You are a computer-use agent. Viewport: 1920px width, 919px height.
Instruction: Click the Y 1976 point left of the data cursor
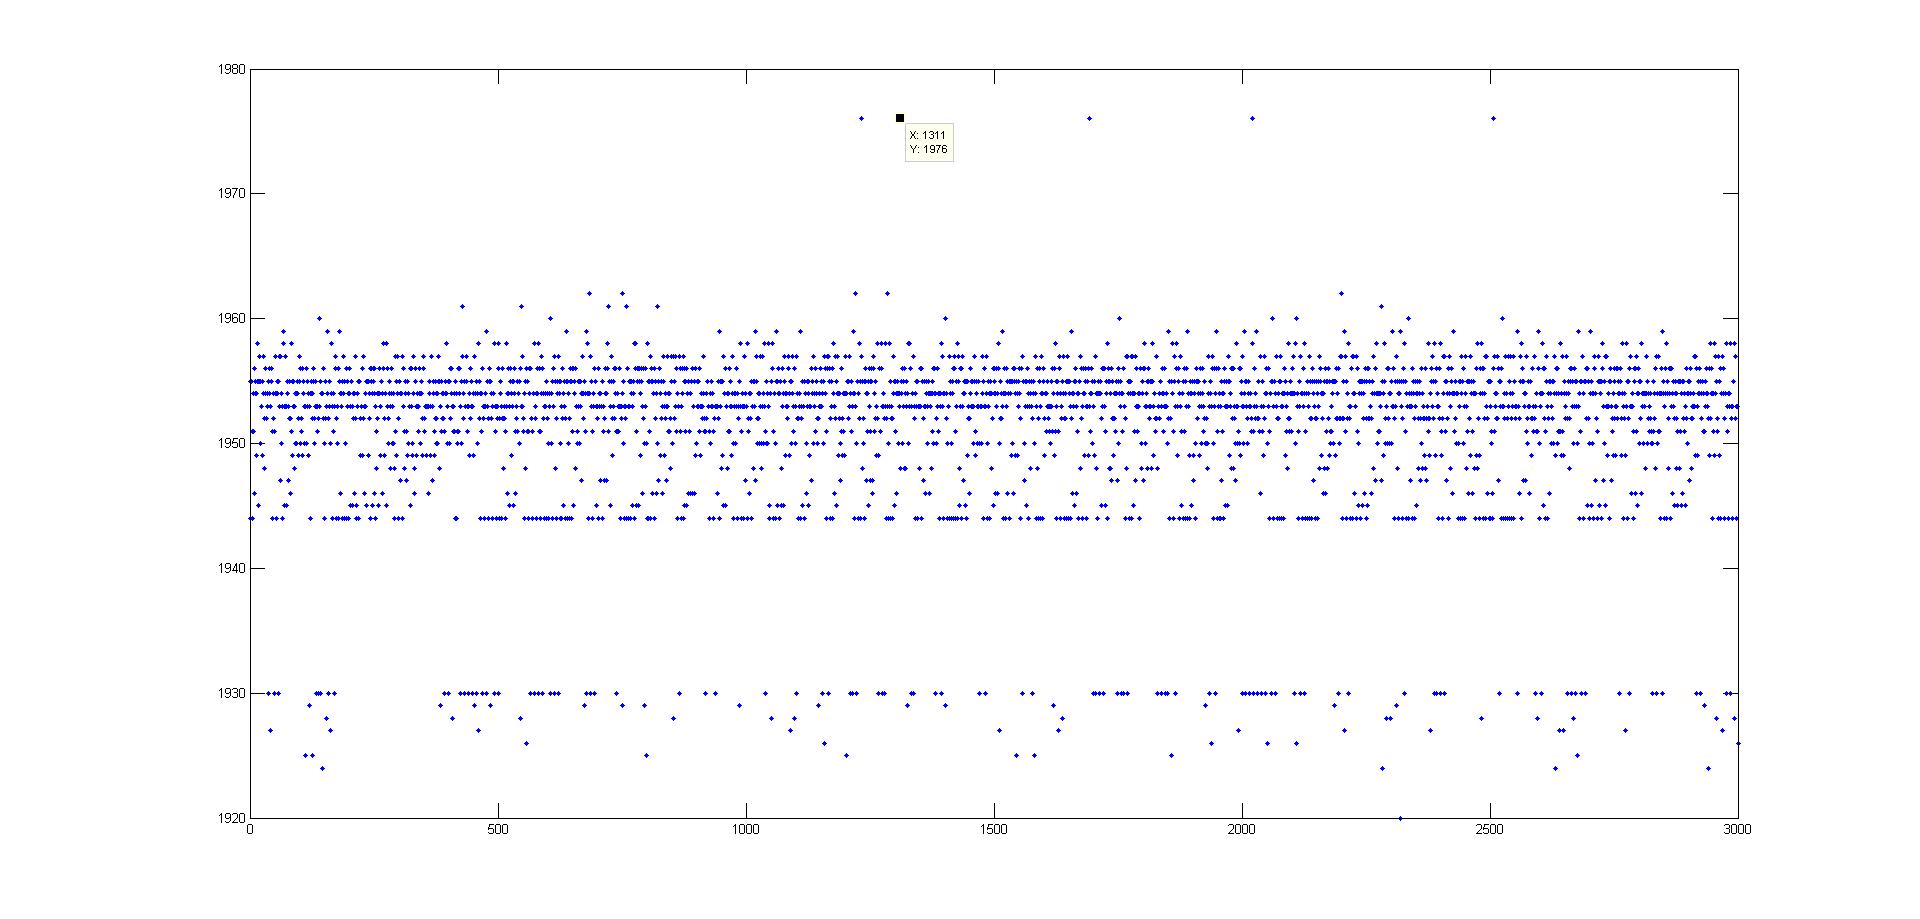click(861, 118)
